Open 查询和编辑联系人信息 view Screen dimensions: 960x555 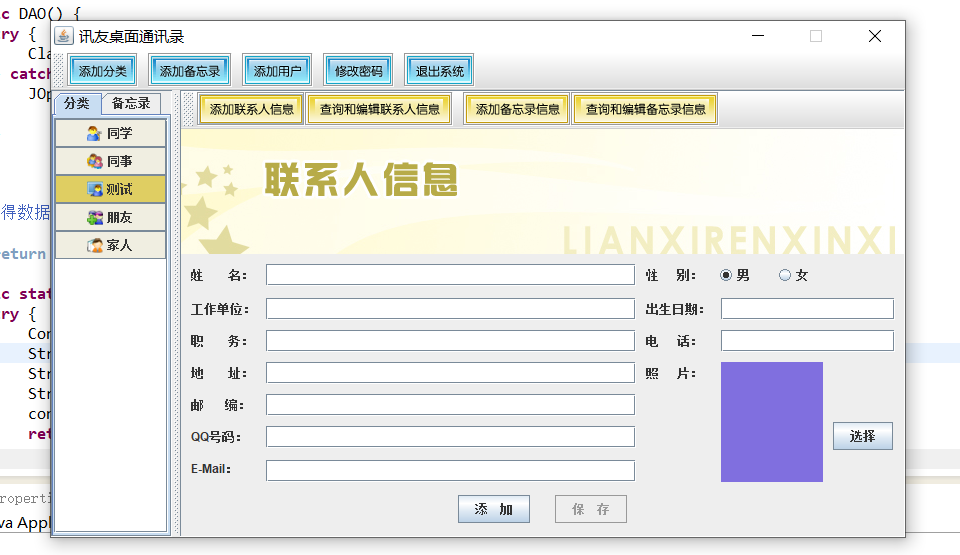[x=379, y=109]
